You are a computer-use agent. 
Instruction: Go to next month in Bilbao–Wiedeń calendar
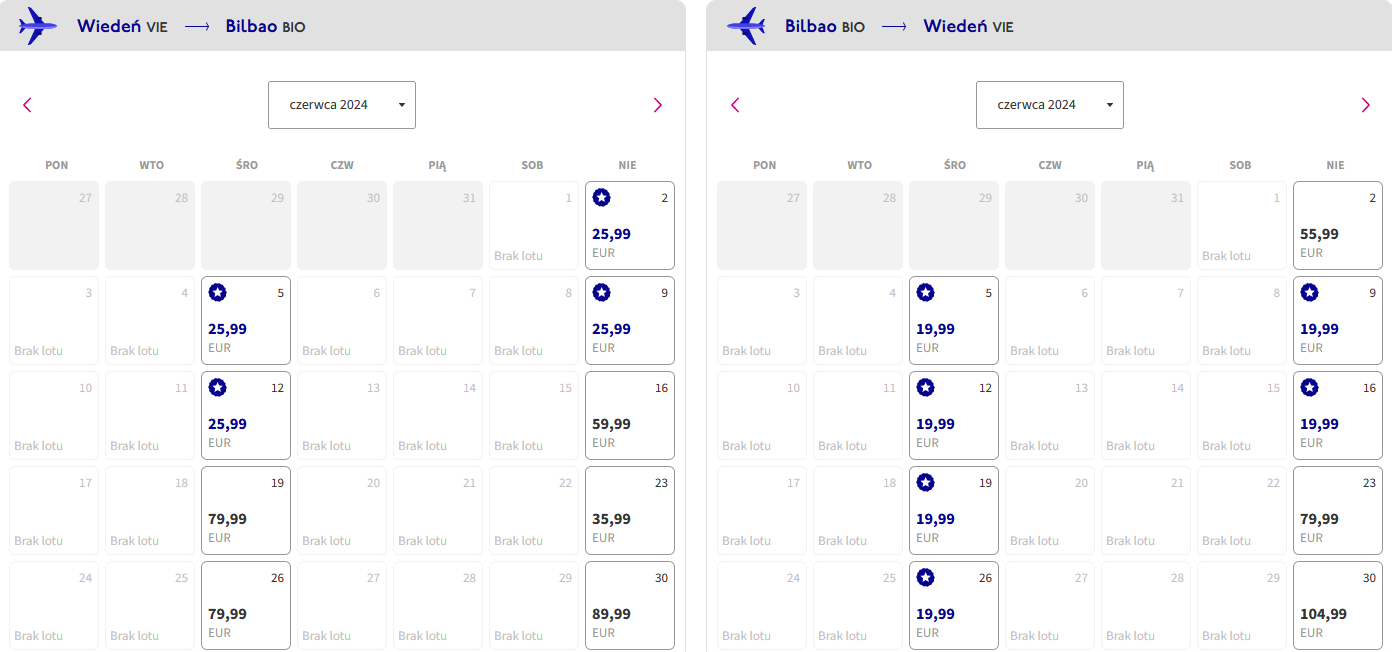tap(1365, 105)
